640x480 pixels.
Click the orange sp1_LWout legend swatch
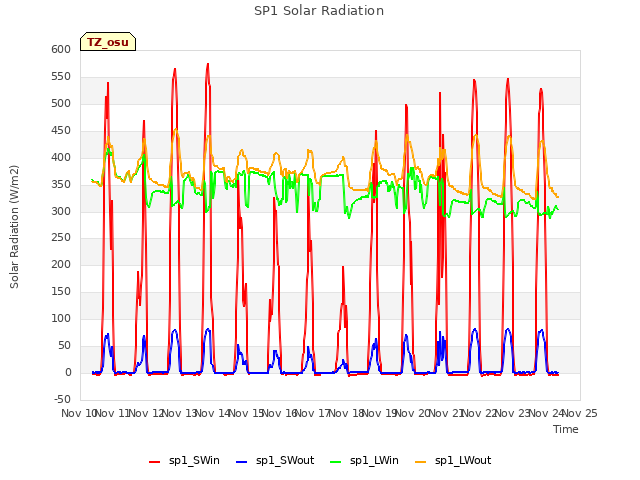[420, 462]
